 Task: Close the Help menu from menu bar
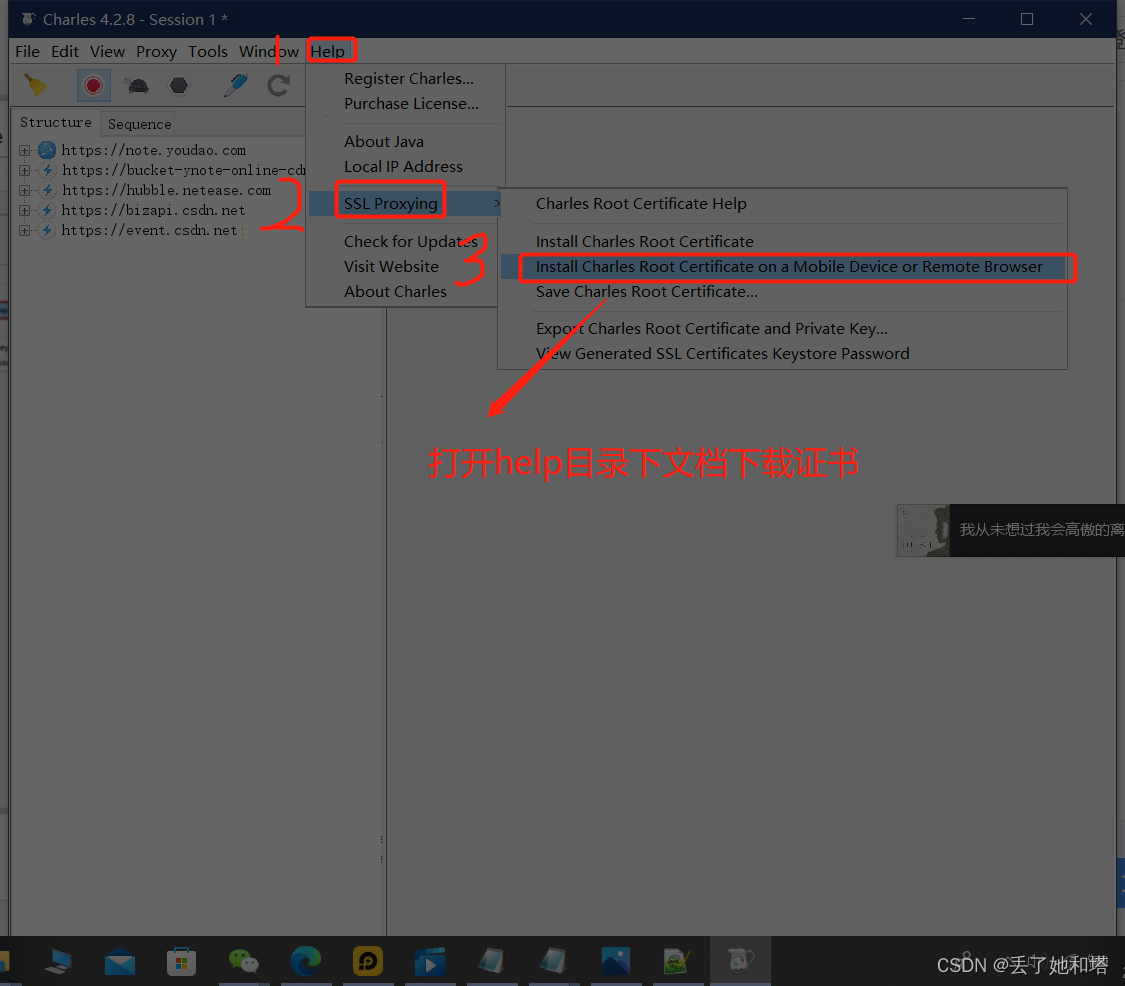tap(328, 51)
